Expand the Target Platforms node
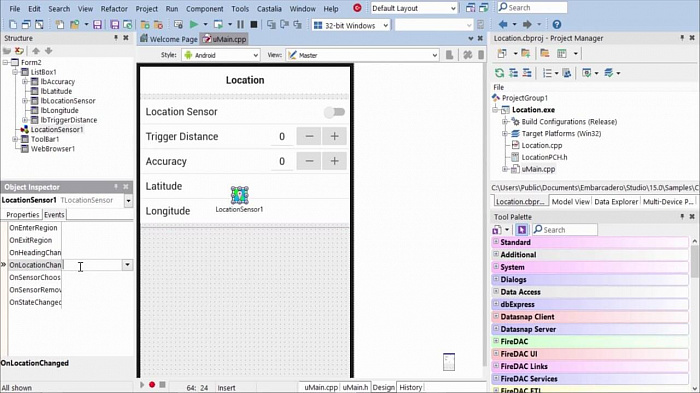Viewport: 700px width, 393px height. coord(505,134)
